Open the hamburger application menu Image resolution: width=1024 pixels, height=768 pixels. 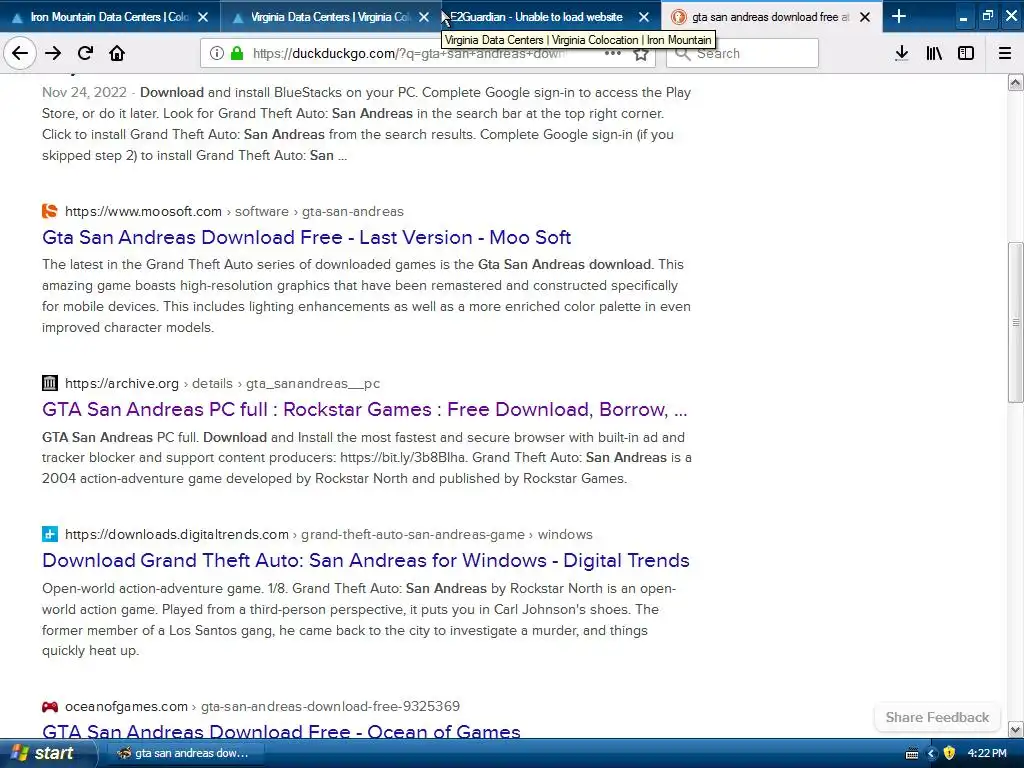[1005, 53]
